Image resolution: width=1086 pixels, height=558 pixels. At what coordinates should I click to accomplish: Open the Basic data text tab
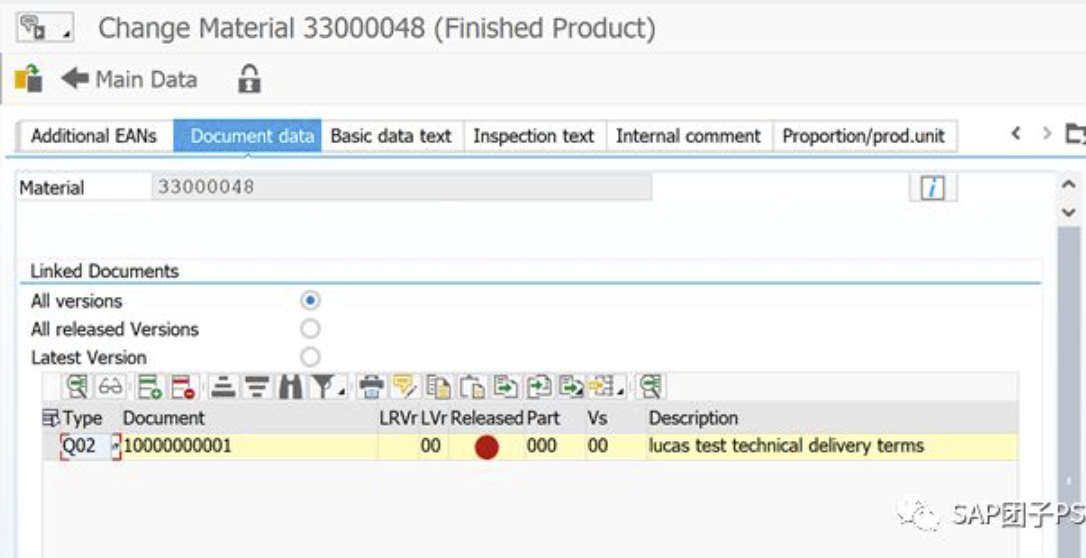tap(391, 136)
